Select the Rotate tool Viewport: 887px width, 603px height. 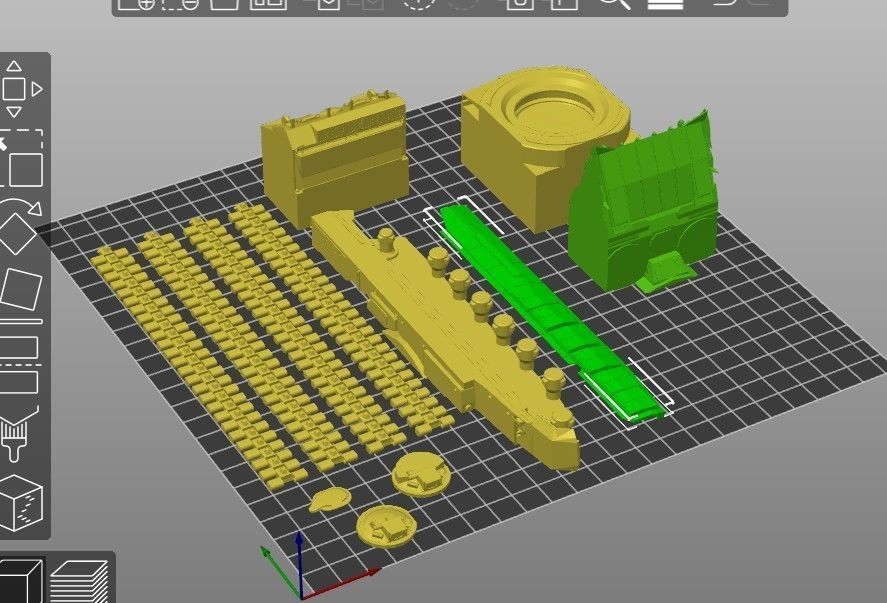coord(20,225)
